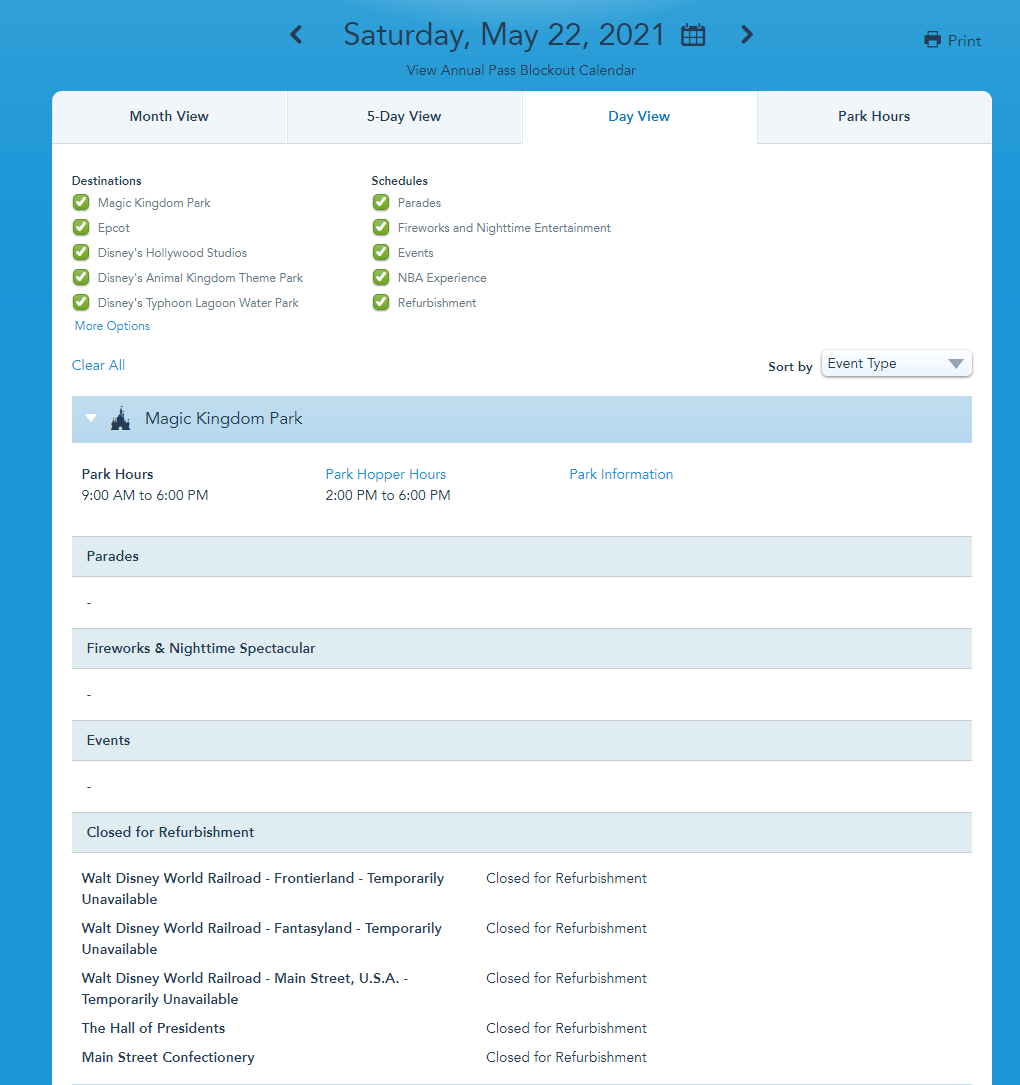This screenshot has height=1085, width=1020.
Task: Expand More Options under Destinations
Action: tap(112, 326)
